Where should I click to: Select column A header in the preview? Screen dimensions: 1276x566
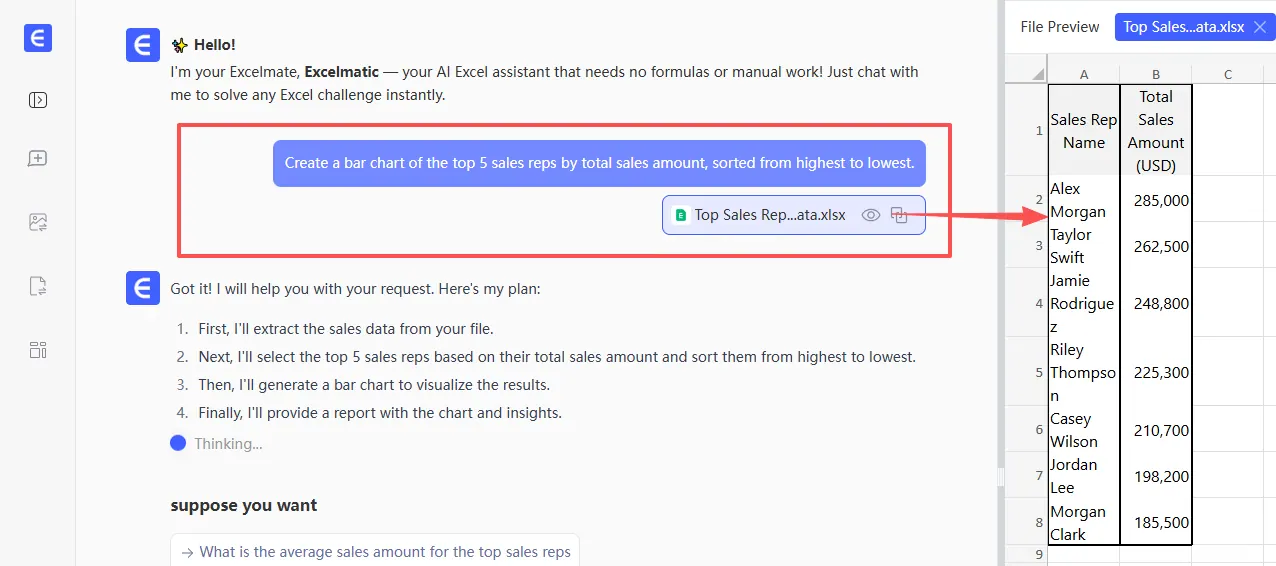[1084, 75]
